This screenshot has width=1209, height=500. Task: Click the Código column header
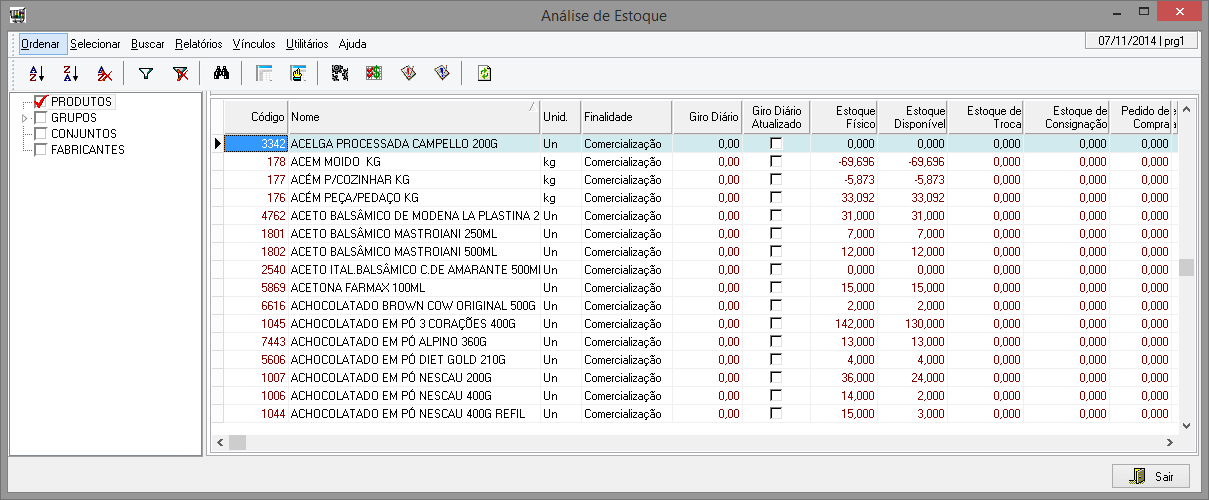click(x=255, y=117)
